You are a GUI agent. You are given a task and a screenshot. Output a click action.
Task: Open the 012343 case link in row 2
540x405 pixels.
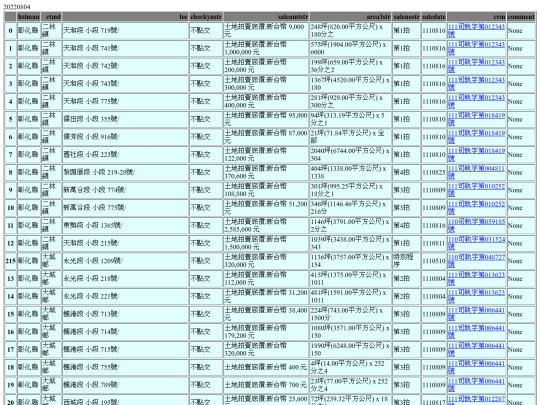coord(476,66)
